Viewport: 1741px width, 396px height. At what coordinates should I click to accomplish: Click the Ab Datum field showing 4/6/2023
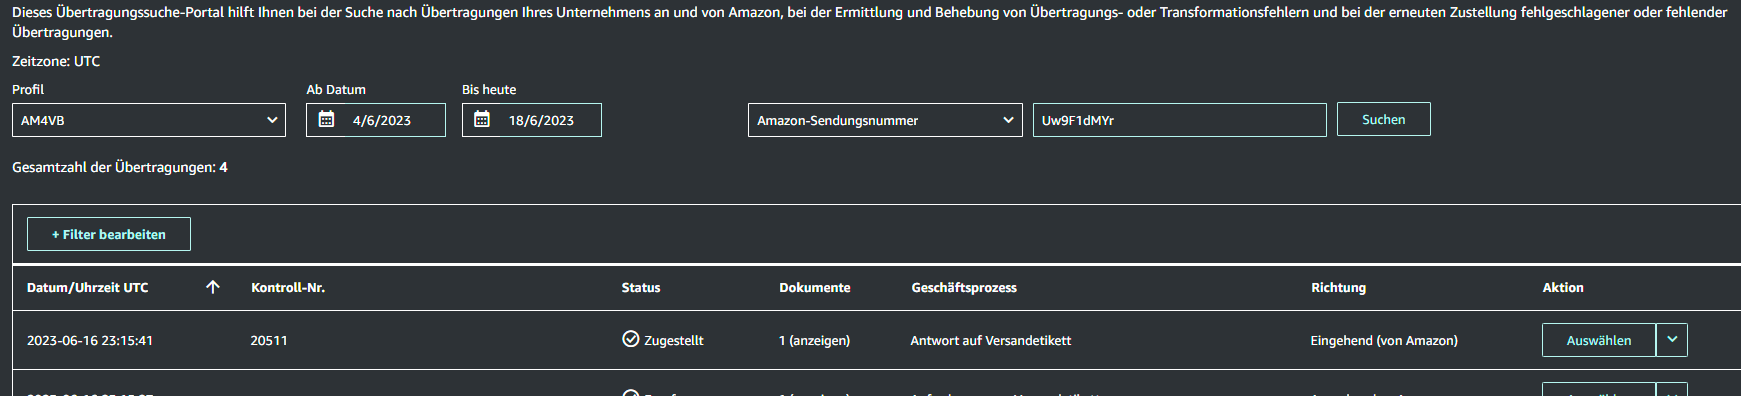[x=376, y=120]
